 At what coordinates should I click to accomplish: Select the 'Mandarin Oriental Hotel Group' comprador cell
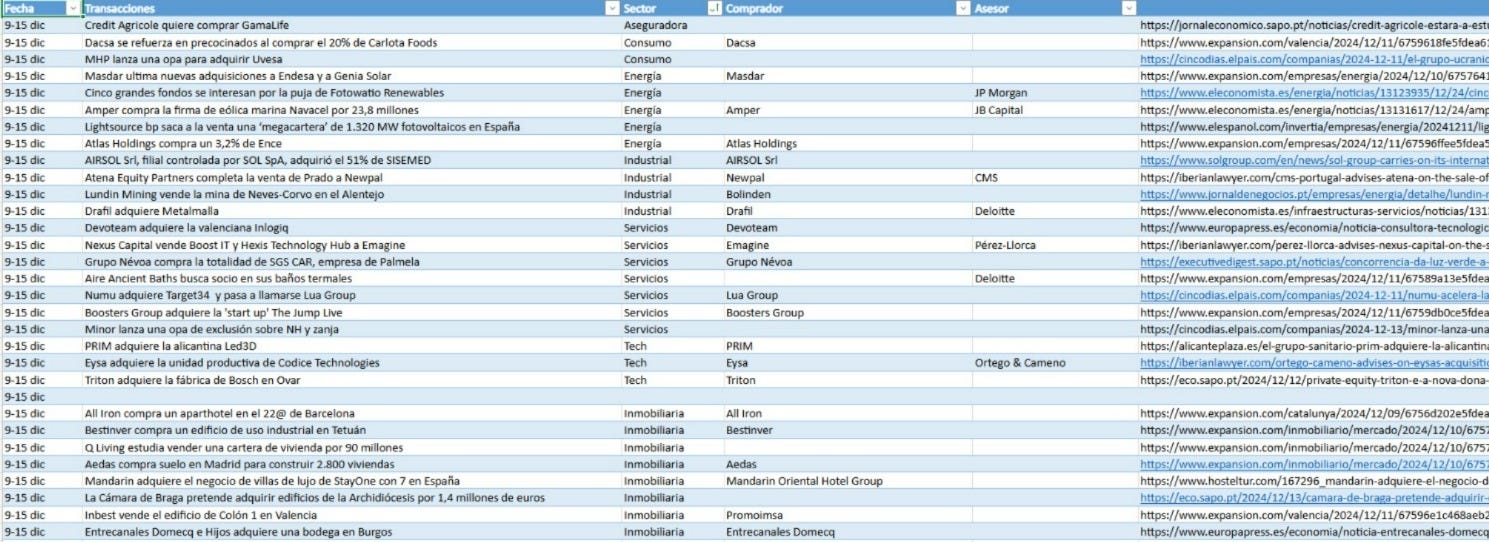click(847, 481)
